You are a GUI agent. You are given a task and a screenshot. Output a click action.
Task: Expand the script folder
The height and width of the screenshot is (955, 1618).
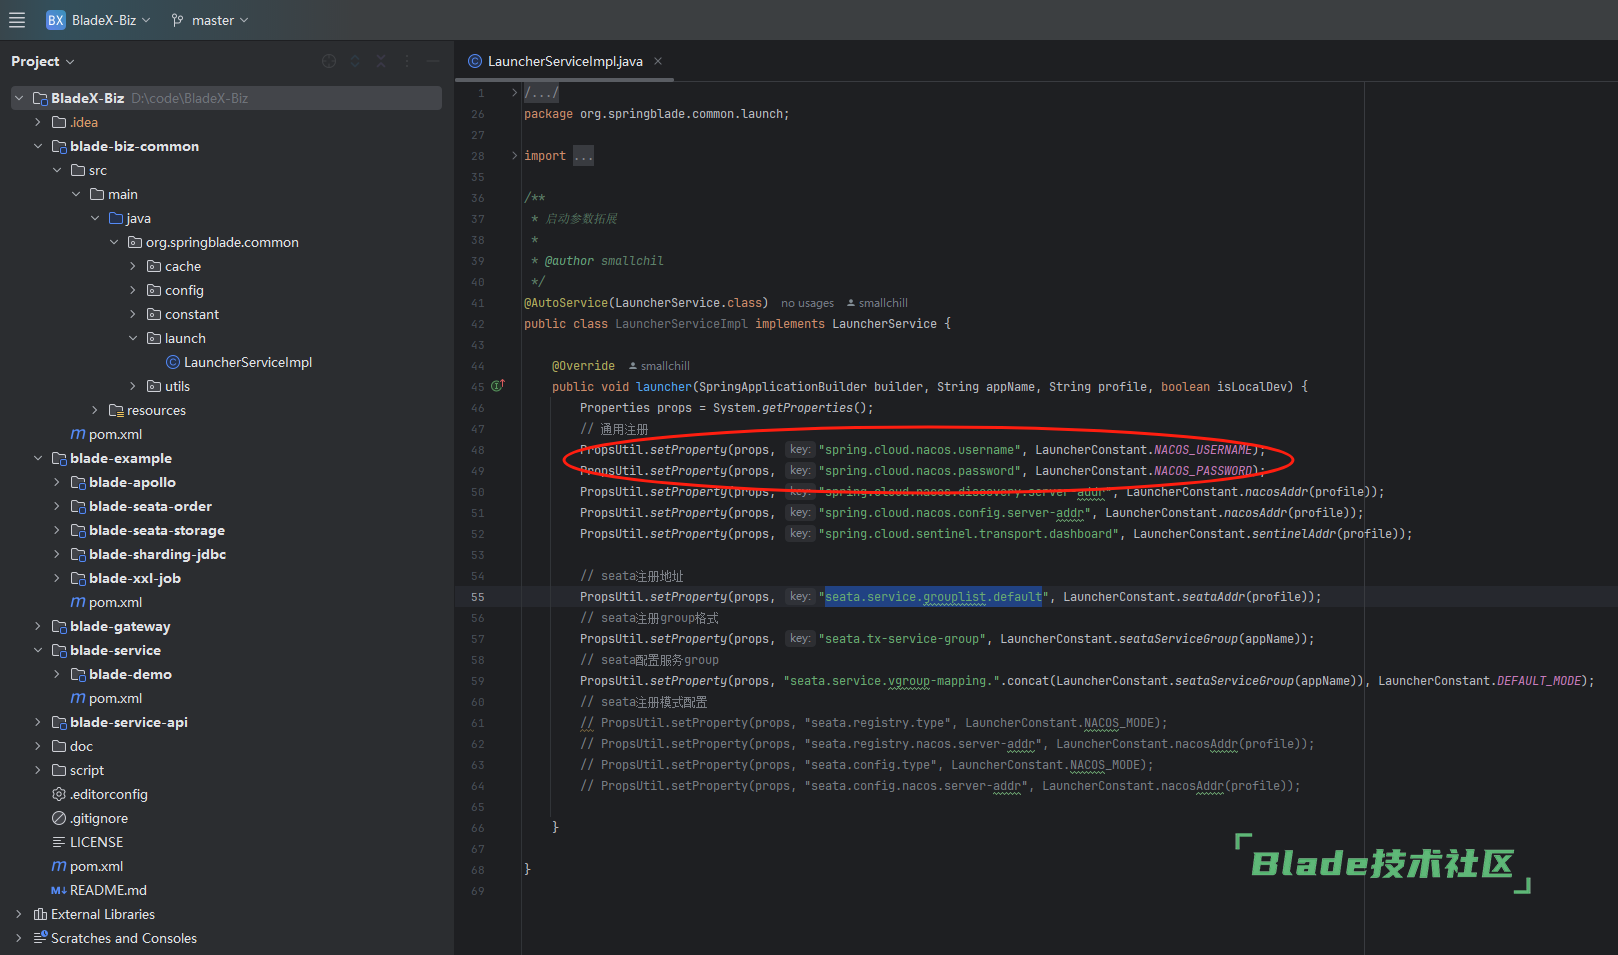point(38,770)
